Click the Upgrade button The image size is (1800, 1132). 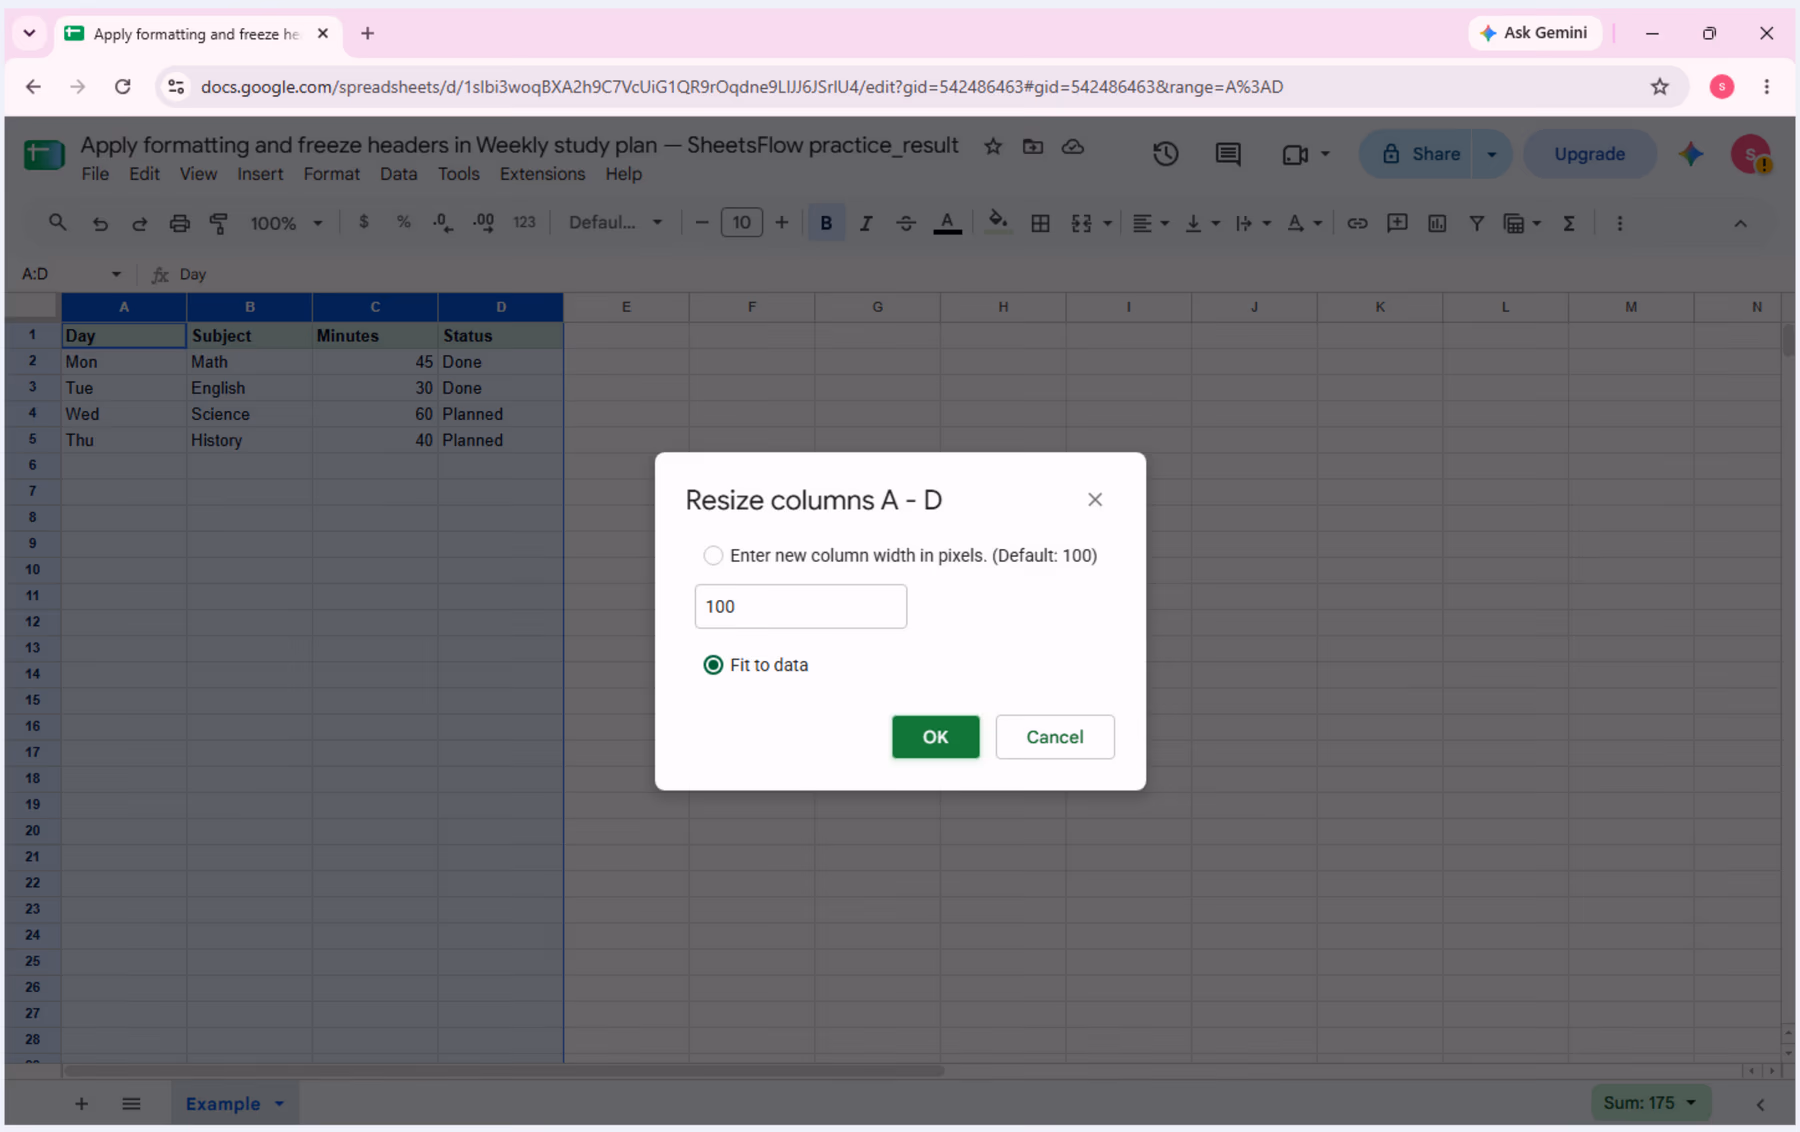click(x=1589, y=154)
